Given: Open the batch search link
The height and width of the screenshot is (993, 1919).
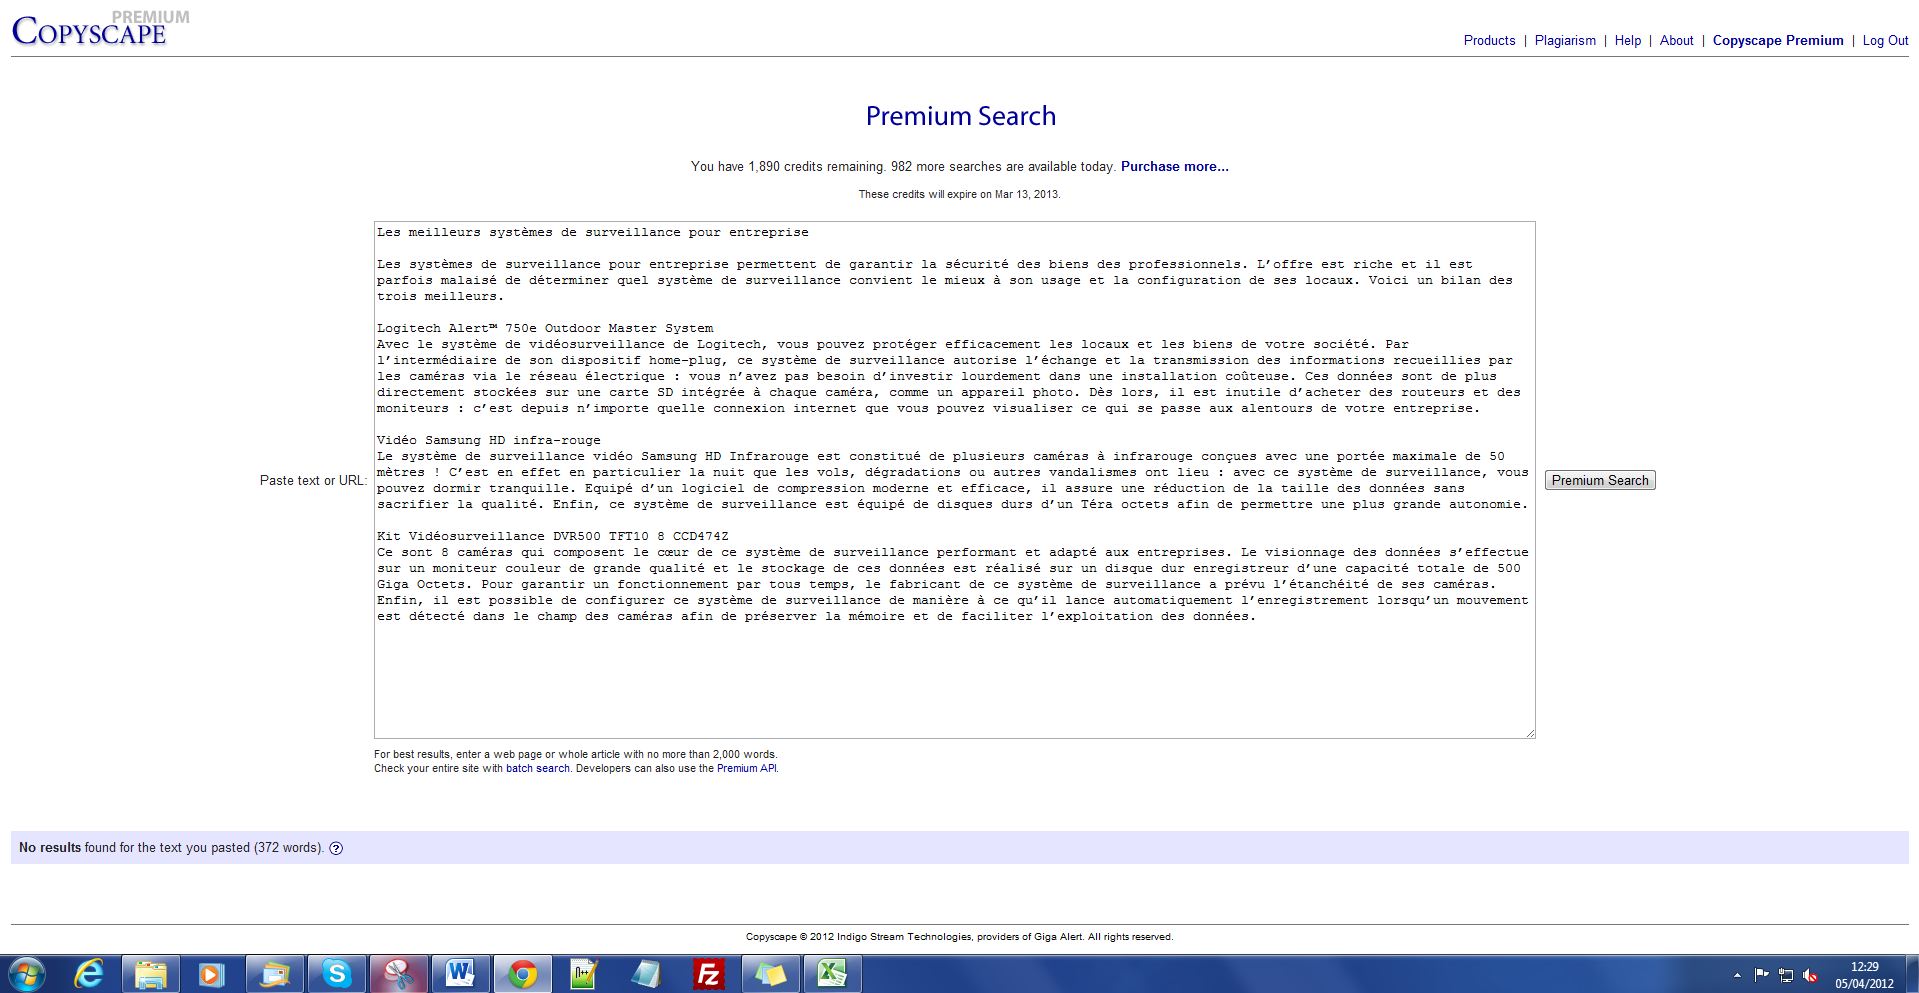Looking at the screenshot, I should 537,769.
